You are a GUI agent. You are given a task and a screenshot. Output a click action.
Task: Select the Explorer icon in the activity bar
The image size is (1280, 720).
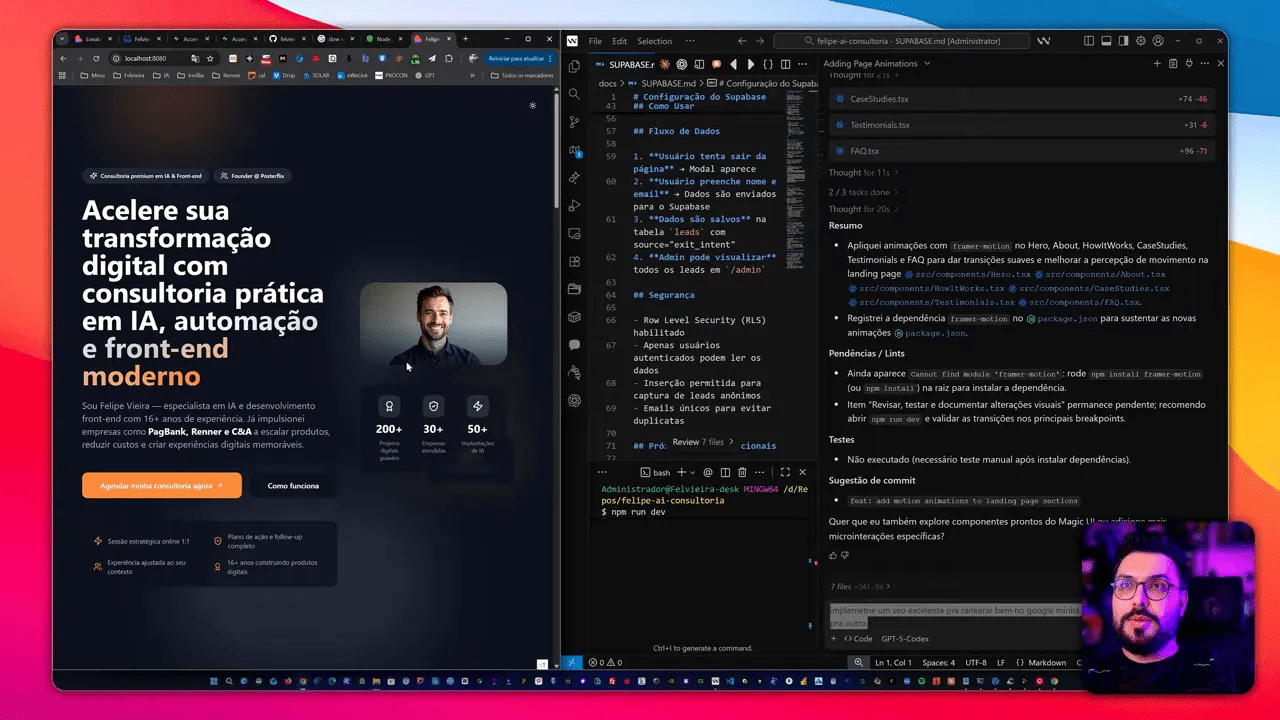(573, 69)
